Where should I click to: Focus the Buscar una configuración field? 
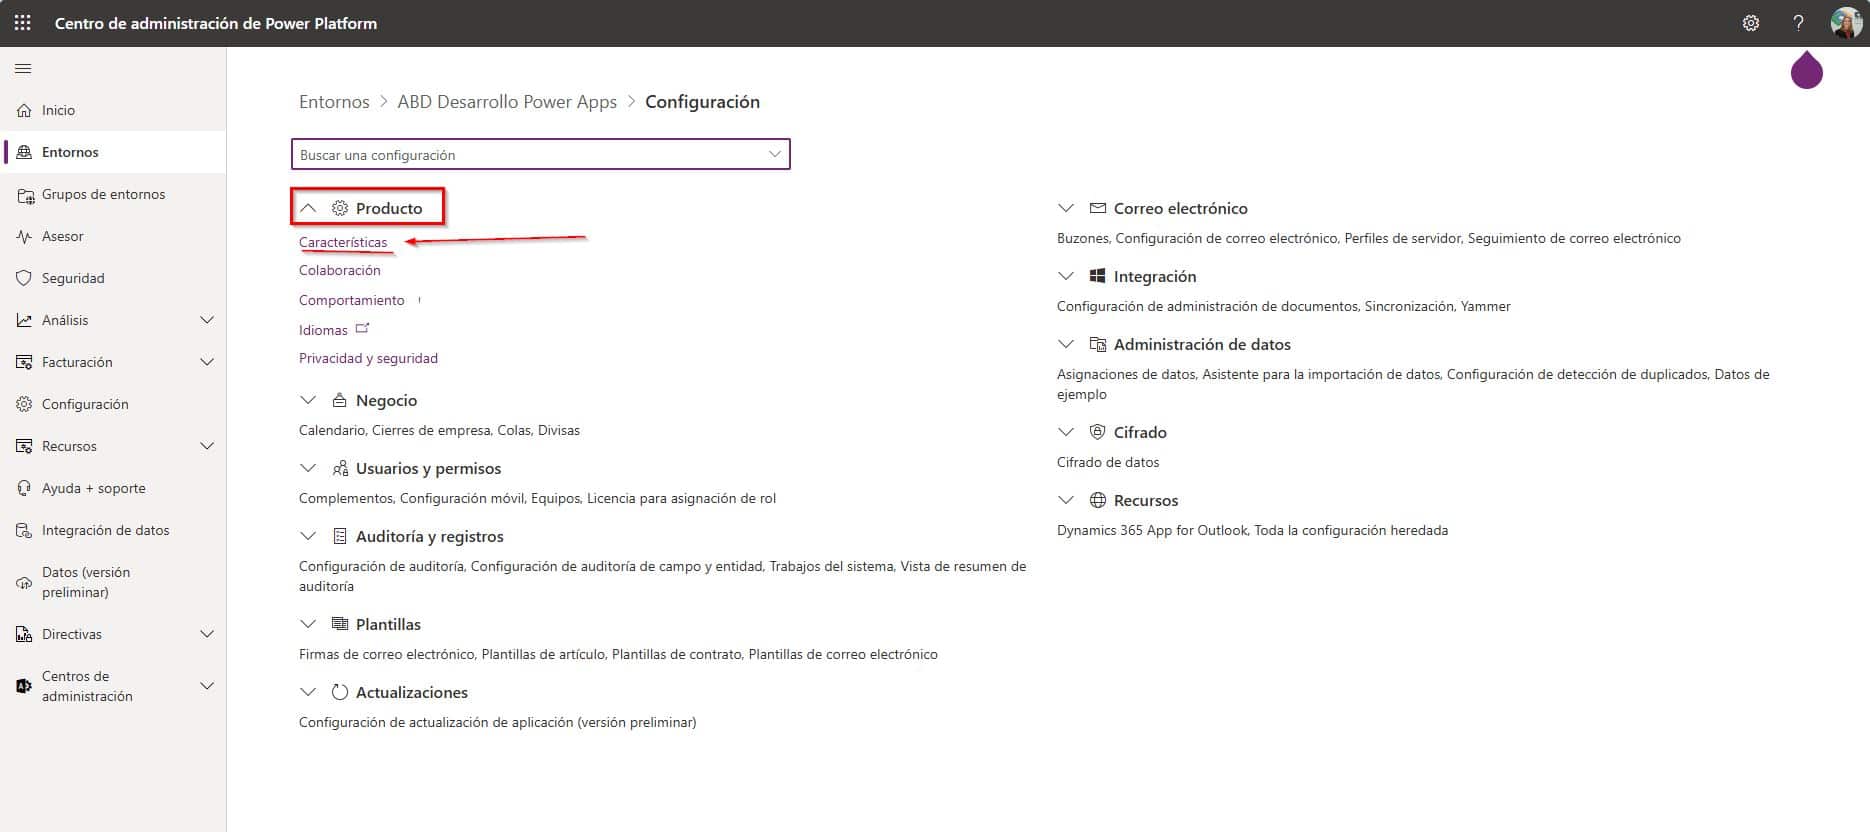click(541, 154)
